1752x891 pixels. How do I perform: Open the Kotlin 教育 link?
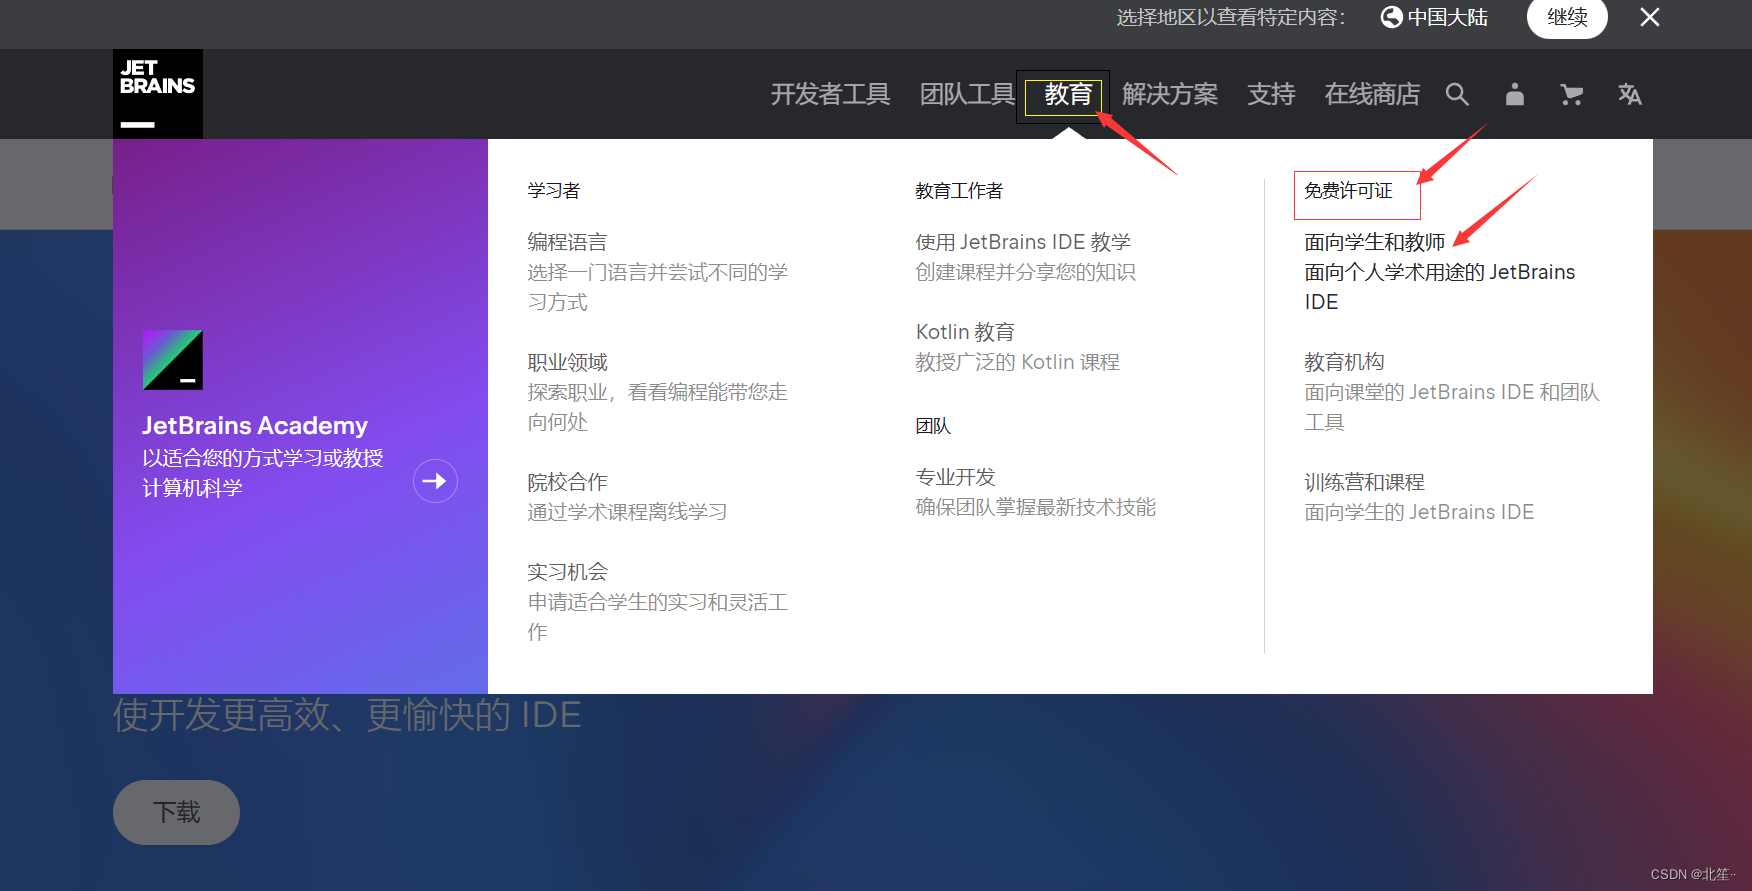[965, 332]
